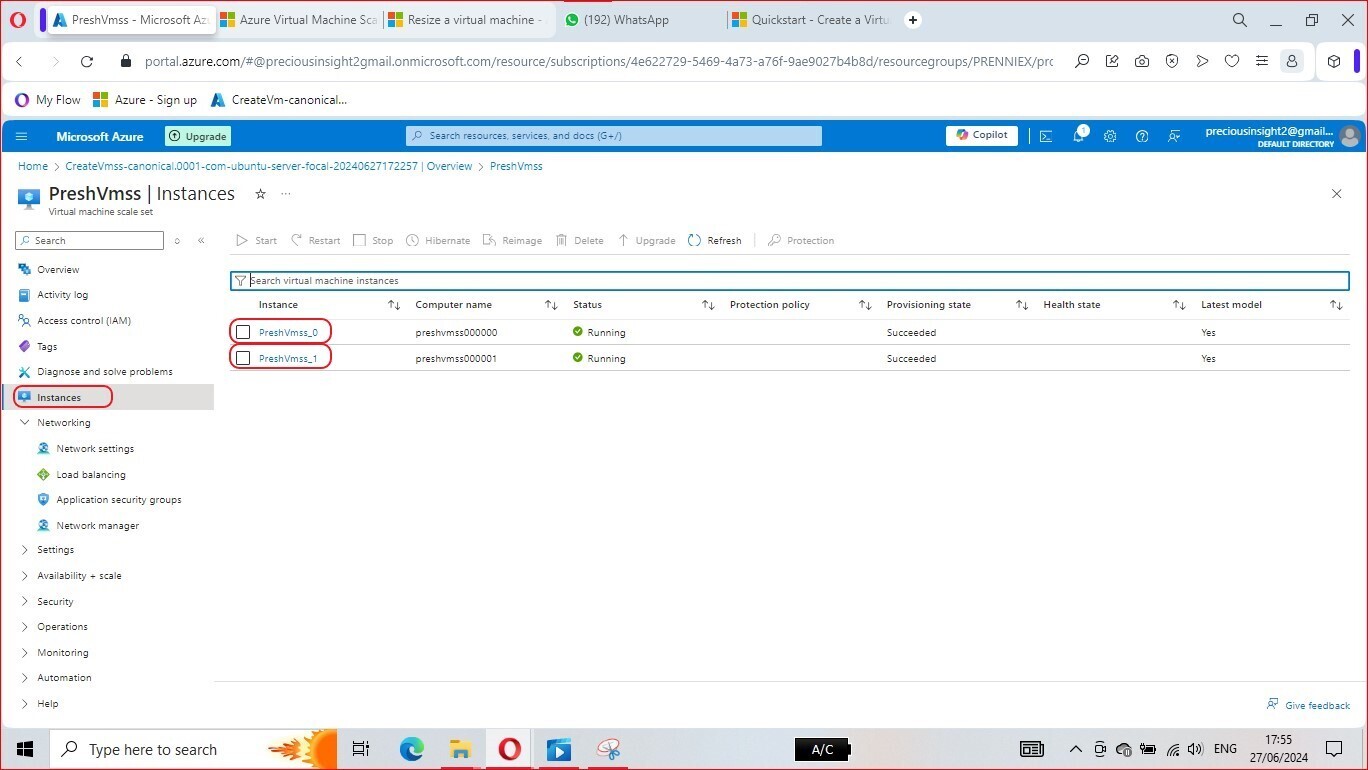
Task: Open the Azure portal hamburger menu
Action: tap(22, 136)
